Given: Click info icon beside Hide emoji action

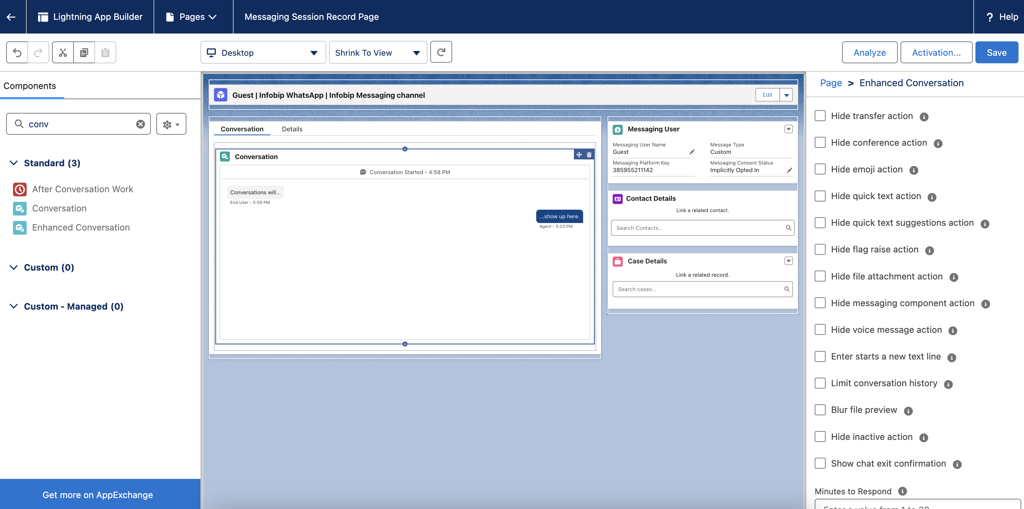Looking at the screenshot, I should point(914,170).
